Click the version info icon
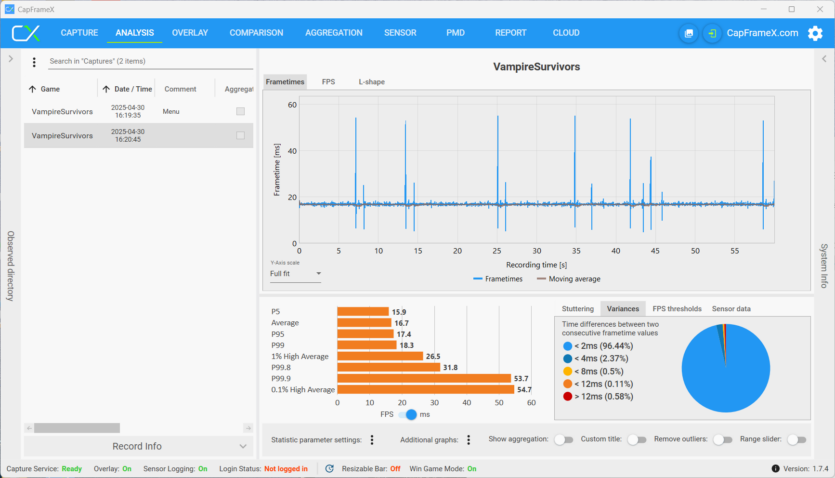 [775, 468]
